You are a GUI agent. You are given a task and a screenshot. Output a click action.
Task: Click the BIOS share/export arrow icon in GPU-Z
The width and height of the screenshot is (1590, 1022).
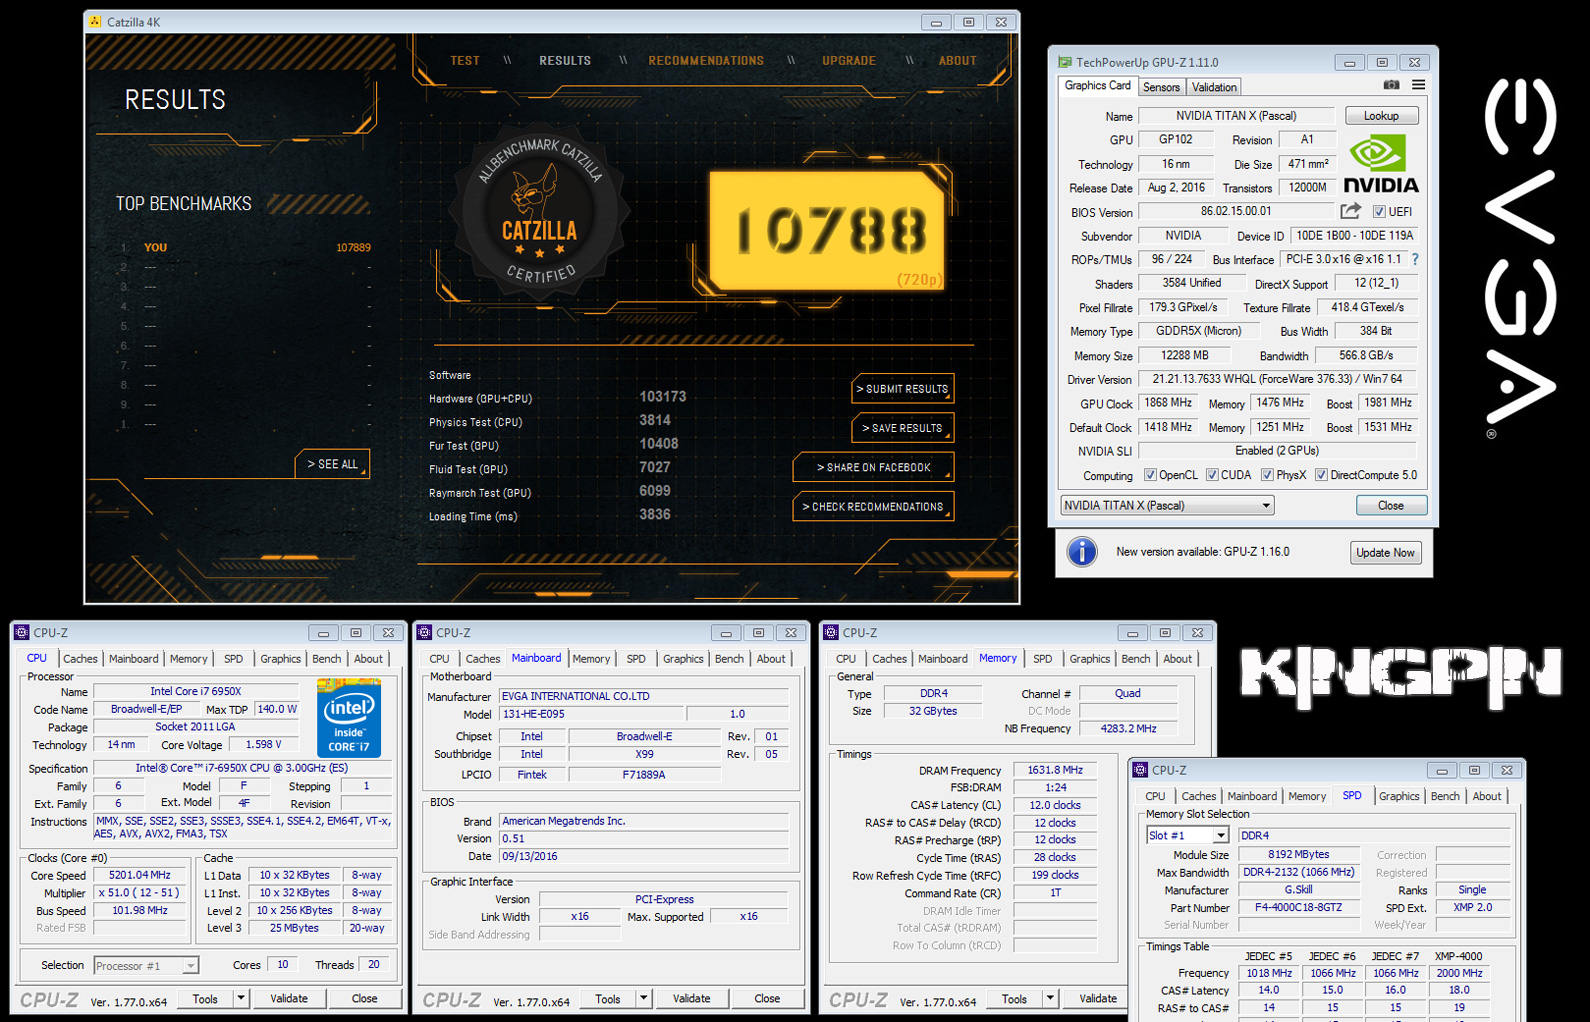click(1350, 211)
